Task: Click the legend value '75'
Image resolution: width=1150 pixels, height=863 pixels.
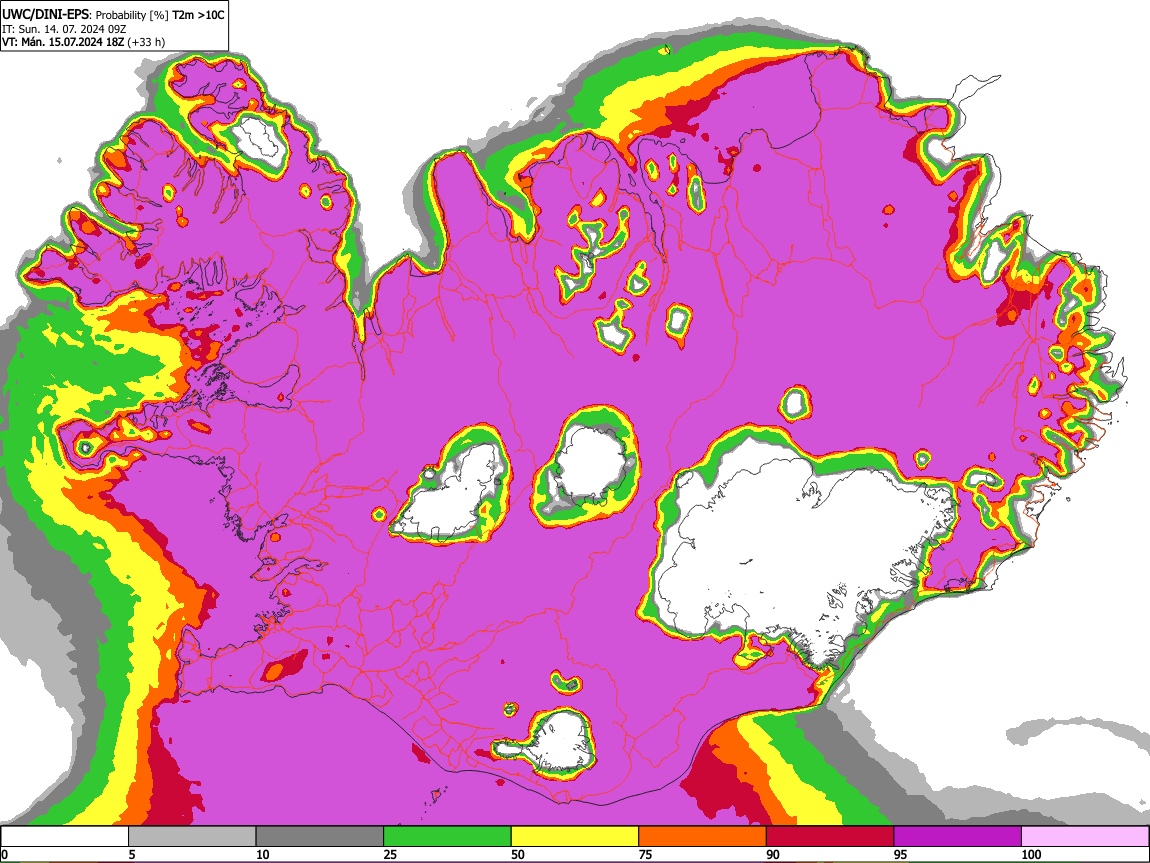Action: point(645,854)
